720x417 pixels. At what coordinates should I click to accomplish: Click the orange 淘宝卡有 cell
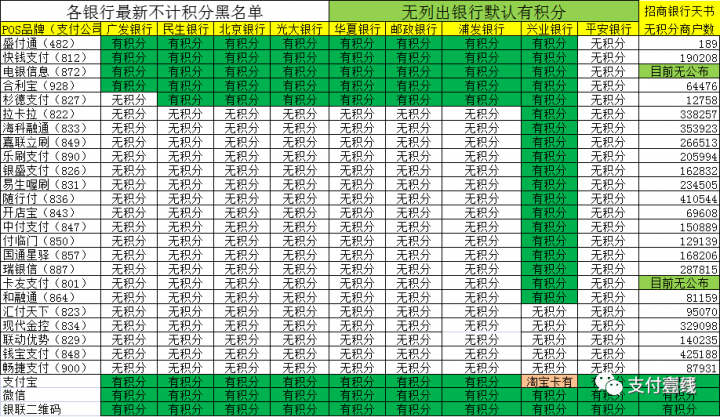tap(549, 382)
